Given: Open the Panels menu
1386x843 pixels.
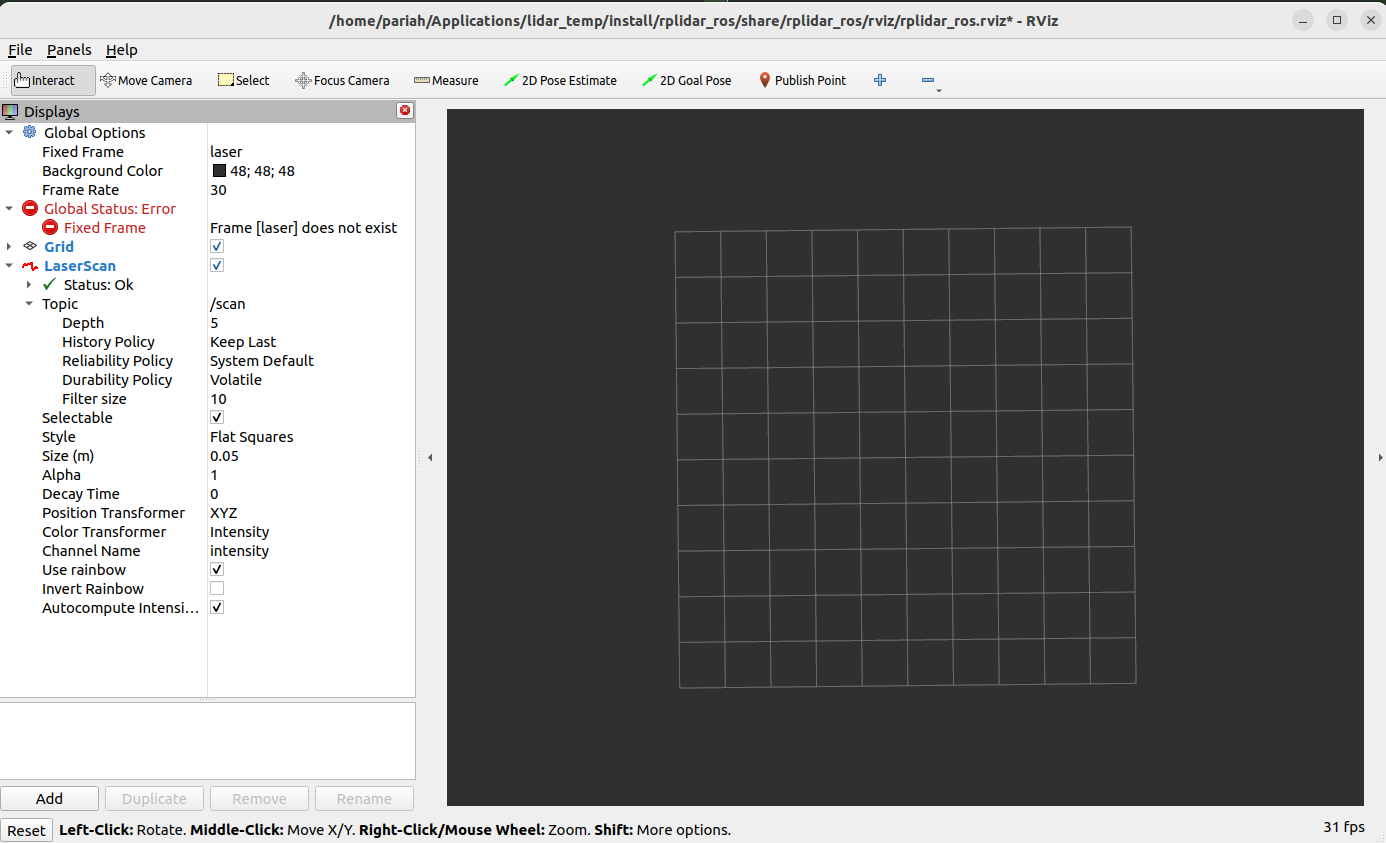Looking at the screenshot, I should click(69, 49).
